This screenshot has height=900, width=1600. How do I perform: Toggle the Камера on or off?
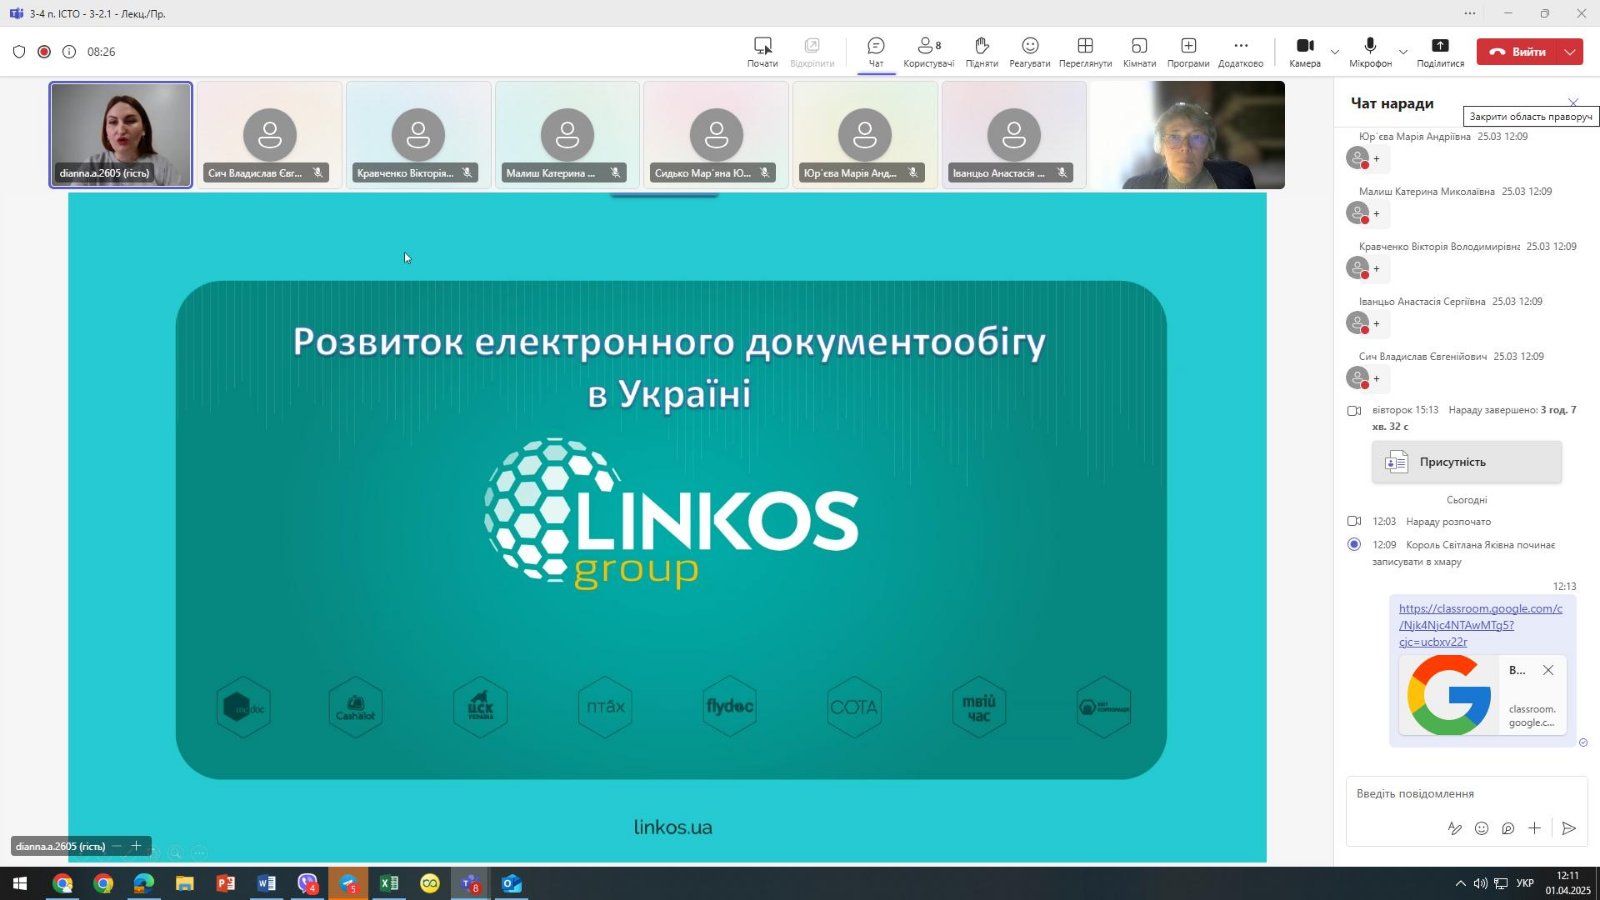click(1305, 52)
